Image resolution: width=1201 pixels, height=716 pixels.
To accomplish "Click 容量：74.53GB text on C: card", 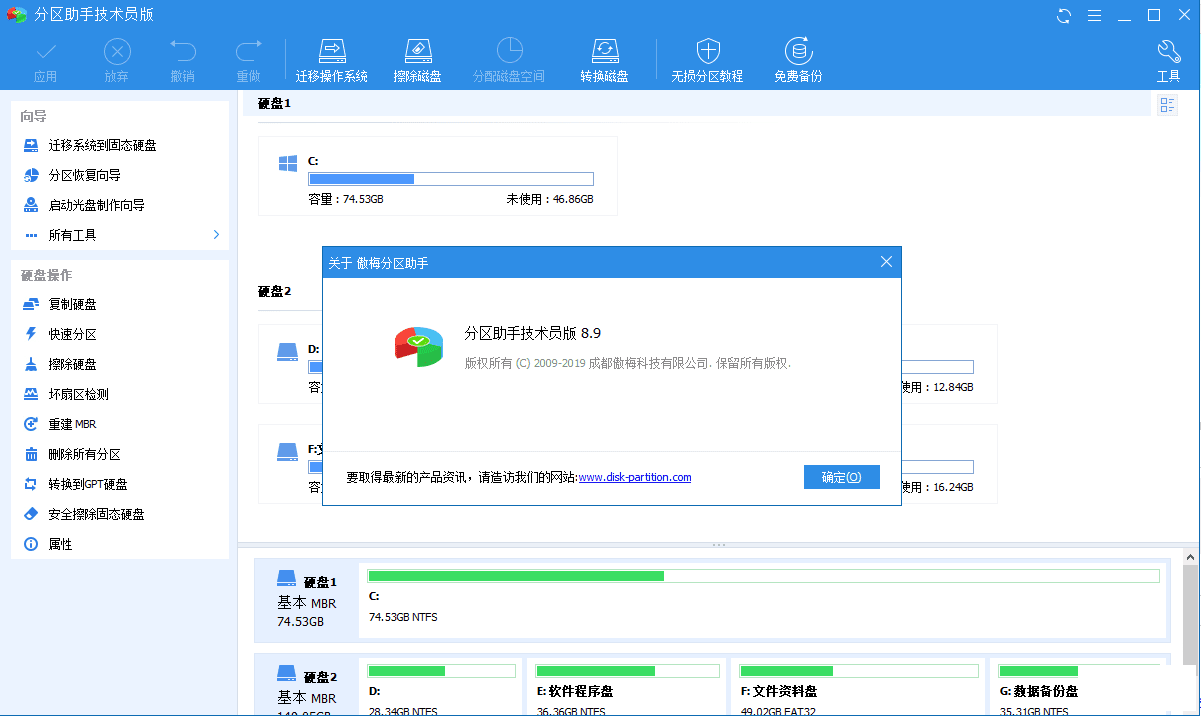I will pos(346,199).
